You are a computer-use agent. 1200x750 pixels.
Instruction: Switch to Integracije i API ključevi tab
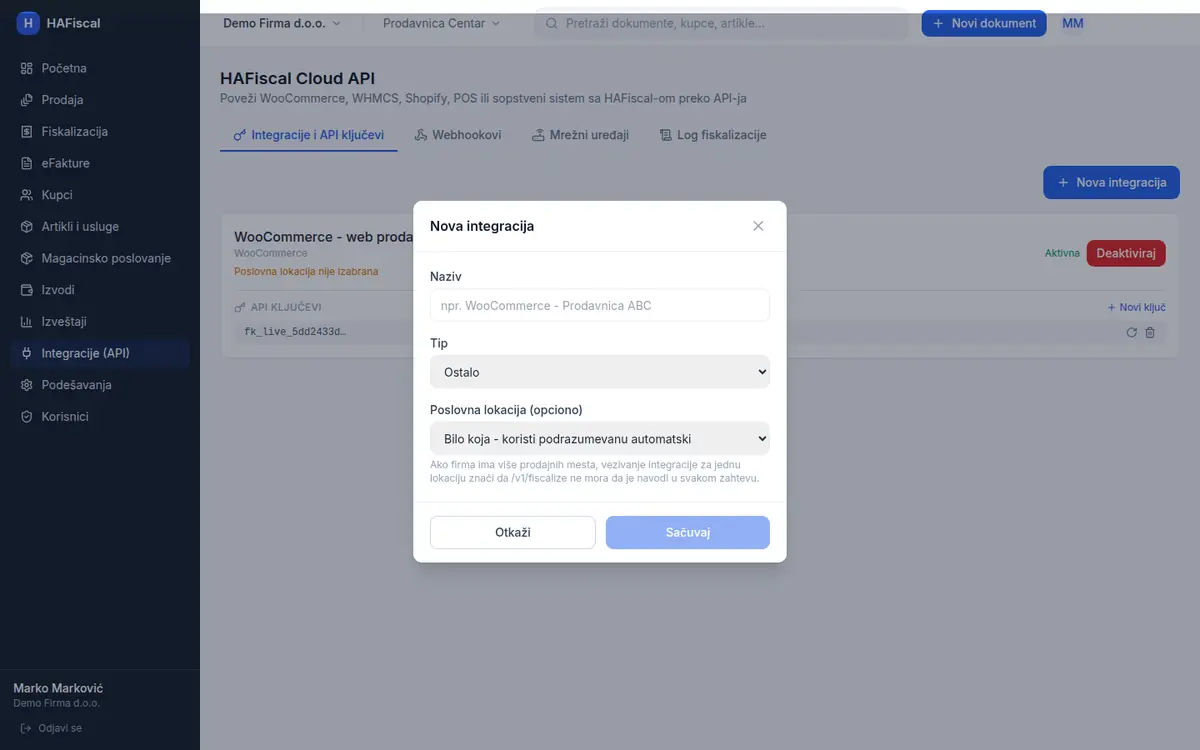point(309,135)
